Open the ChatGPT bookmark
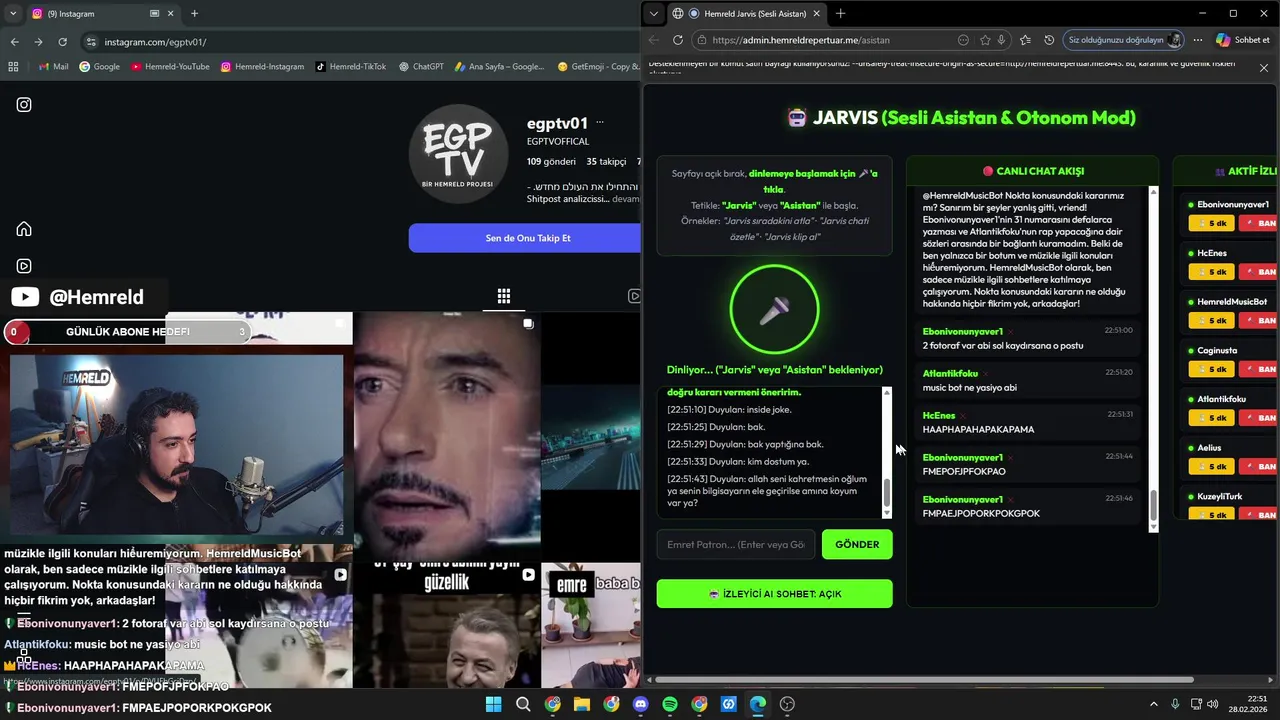Viewport: 1280px width, 720px height. (421, 67)
